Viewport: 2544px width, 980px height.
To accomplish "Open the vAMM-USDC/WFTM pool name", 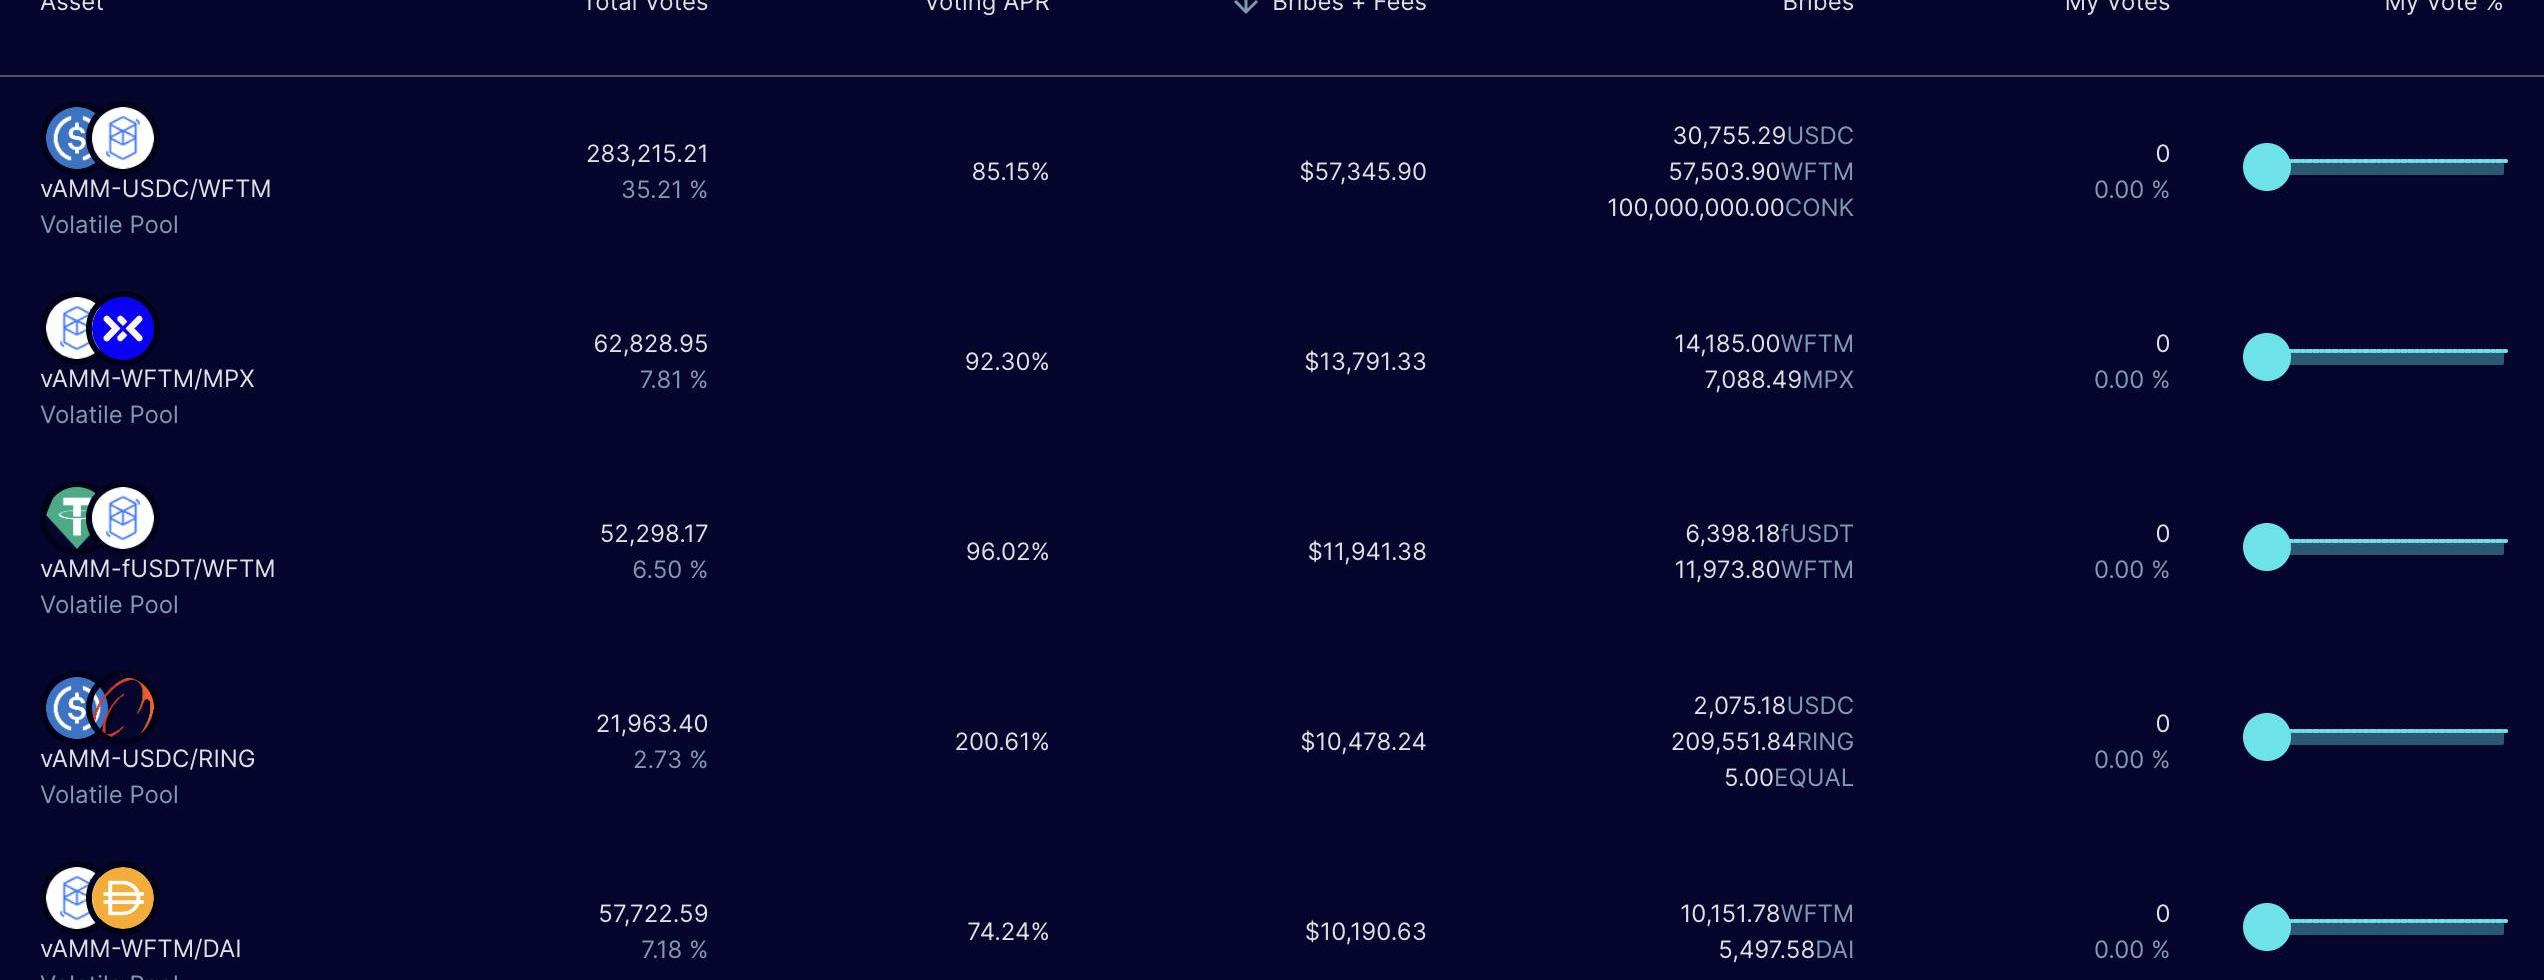I will pos(156,189).
